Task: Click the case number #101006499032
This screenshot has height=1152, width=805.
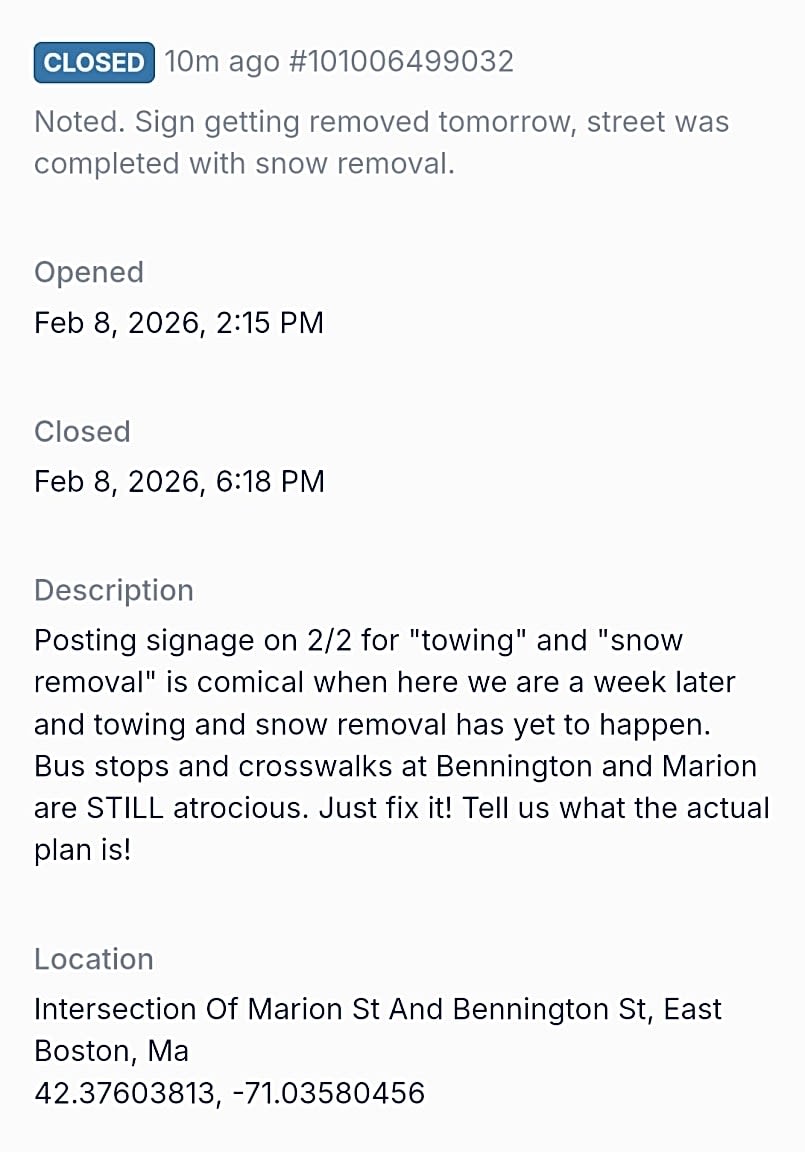Action: 400,62
